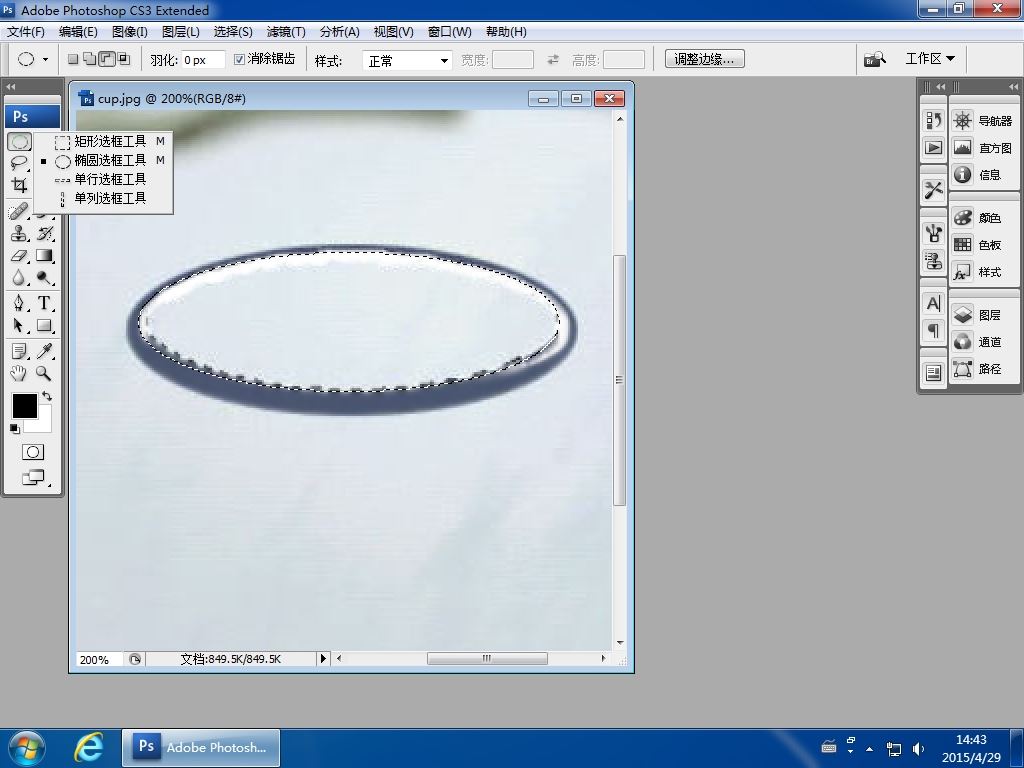Screen dimensions: 1024x768
Task: Select the Lasso tool
Action: [x=19, y=163]
